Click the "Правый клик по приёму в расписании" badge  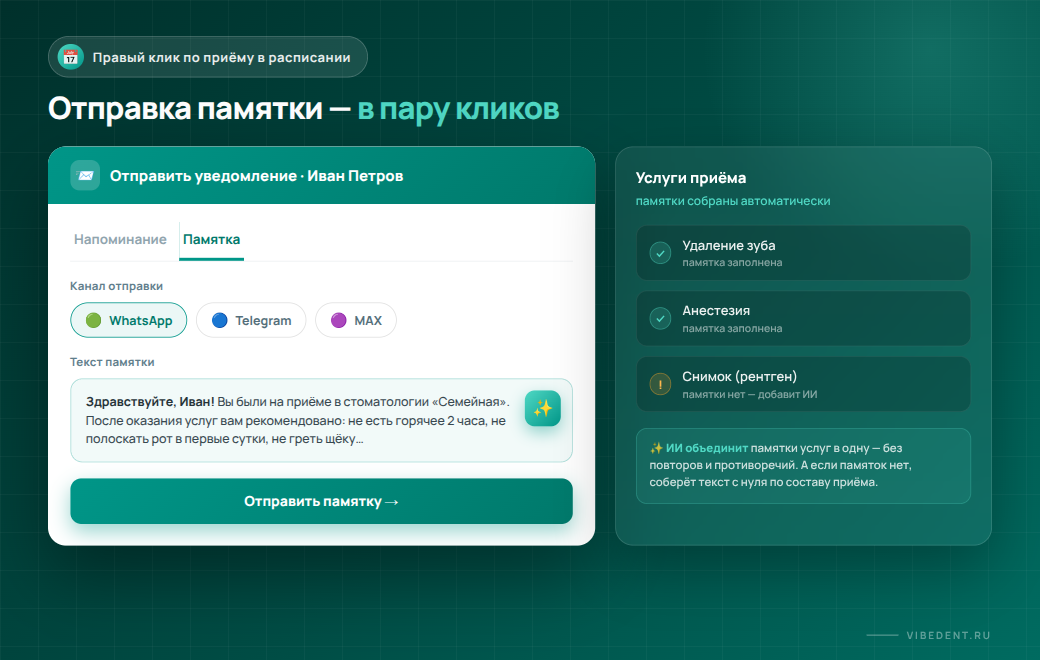(x=208, y=57)
